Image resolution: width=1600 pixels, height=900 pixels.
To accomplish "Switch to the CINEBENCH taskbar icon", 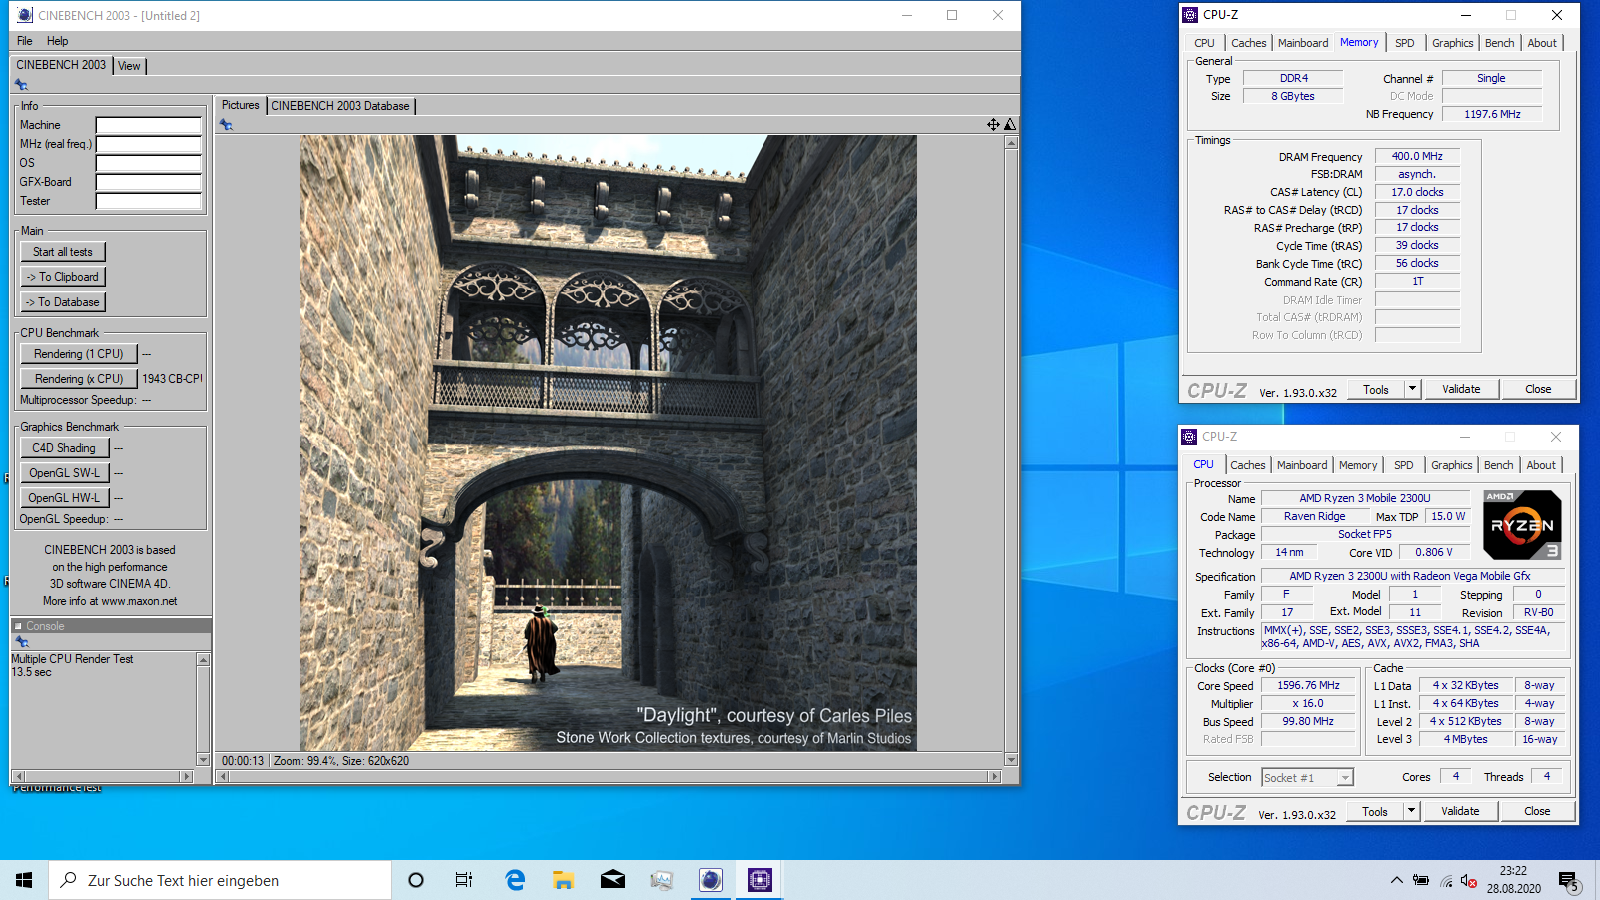I will pyautogui.click(x=711, y=880).
